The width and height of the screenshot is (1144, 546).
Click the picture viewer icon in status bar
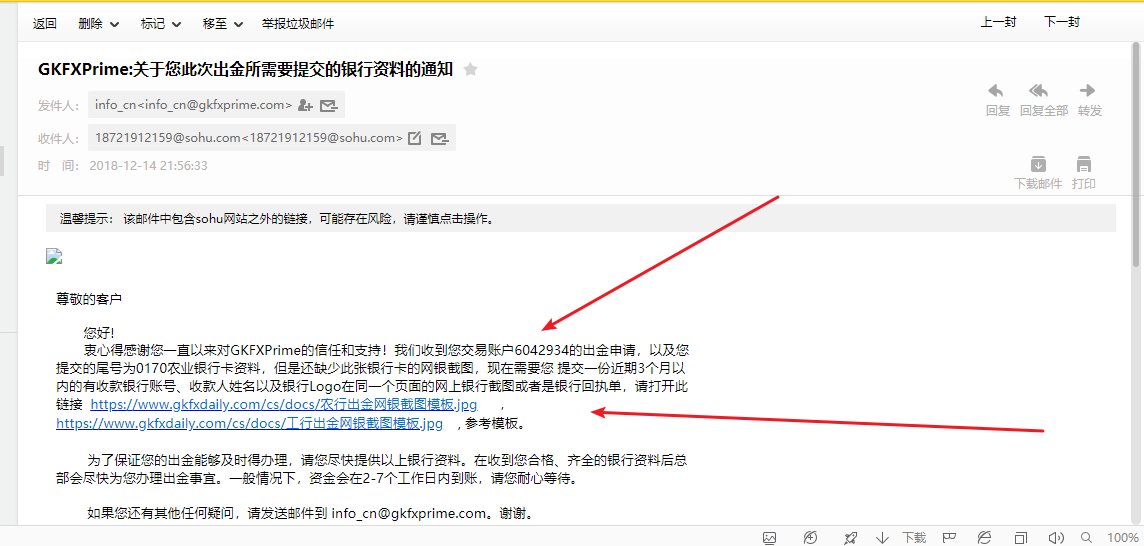[x=769, y=538]
